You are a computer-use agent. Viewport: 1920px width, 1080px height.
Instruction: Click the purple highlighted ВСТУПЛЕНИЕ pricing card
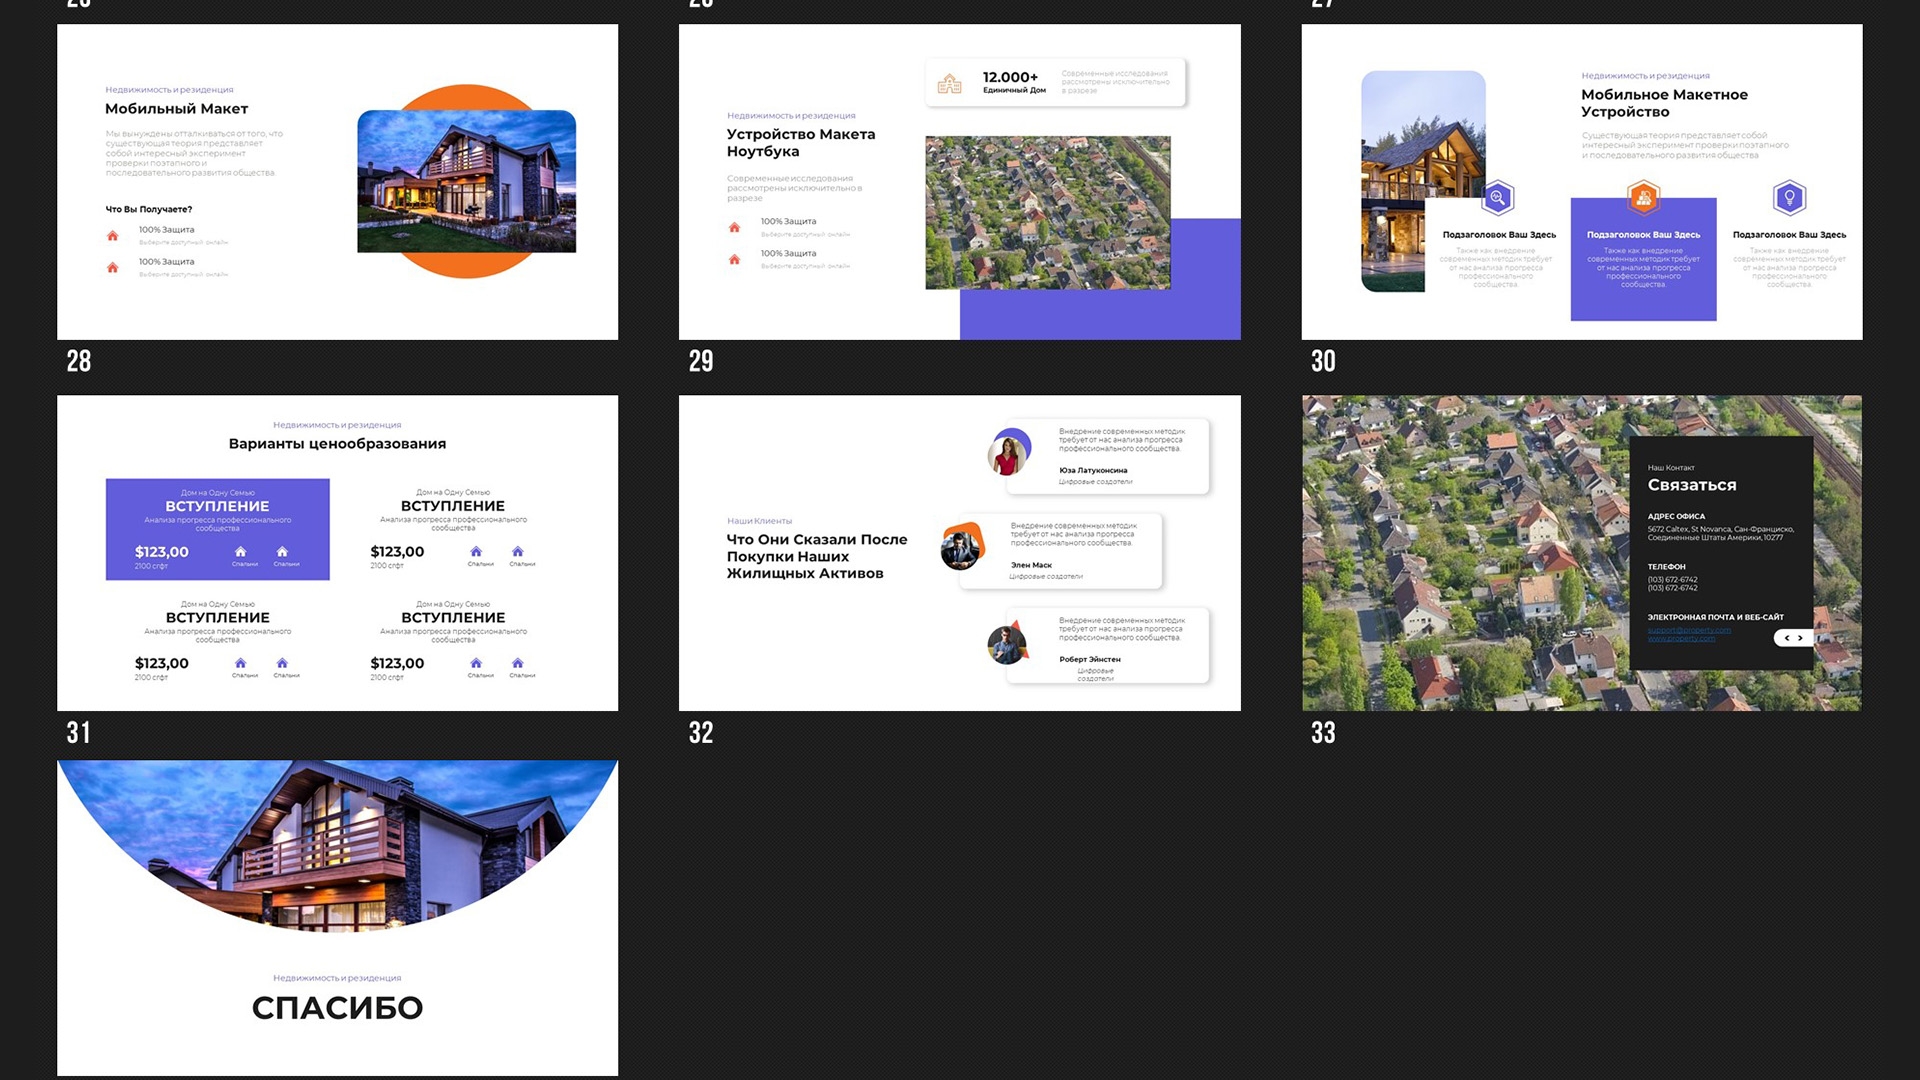217,529
